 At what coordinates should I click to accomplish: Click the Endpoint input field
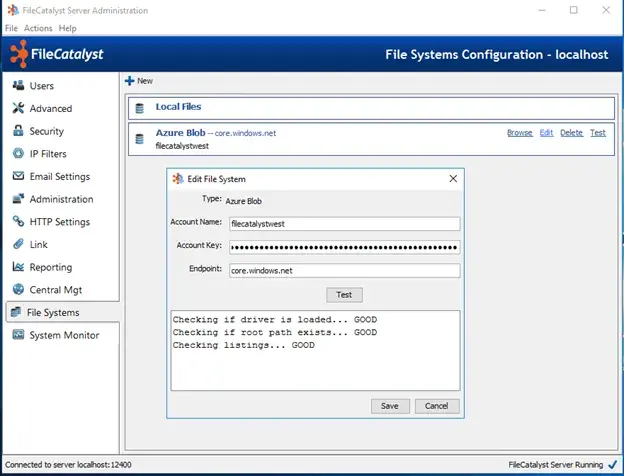pyautogui.click(x=345, y=271)
